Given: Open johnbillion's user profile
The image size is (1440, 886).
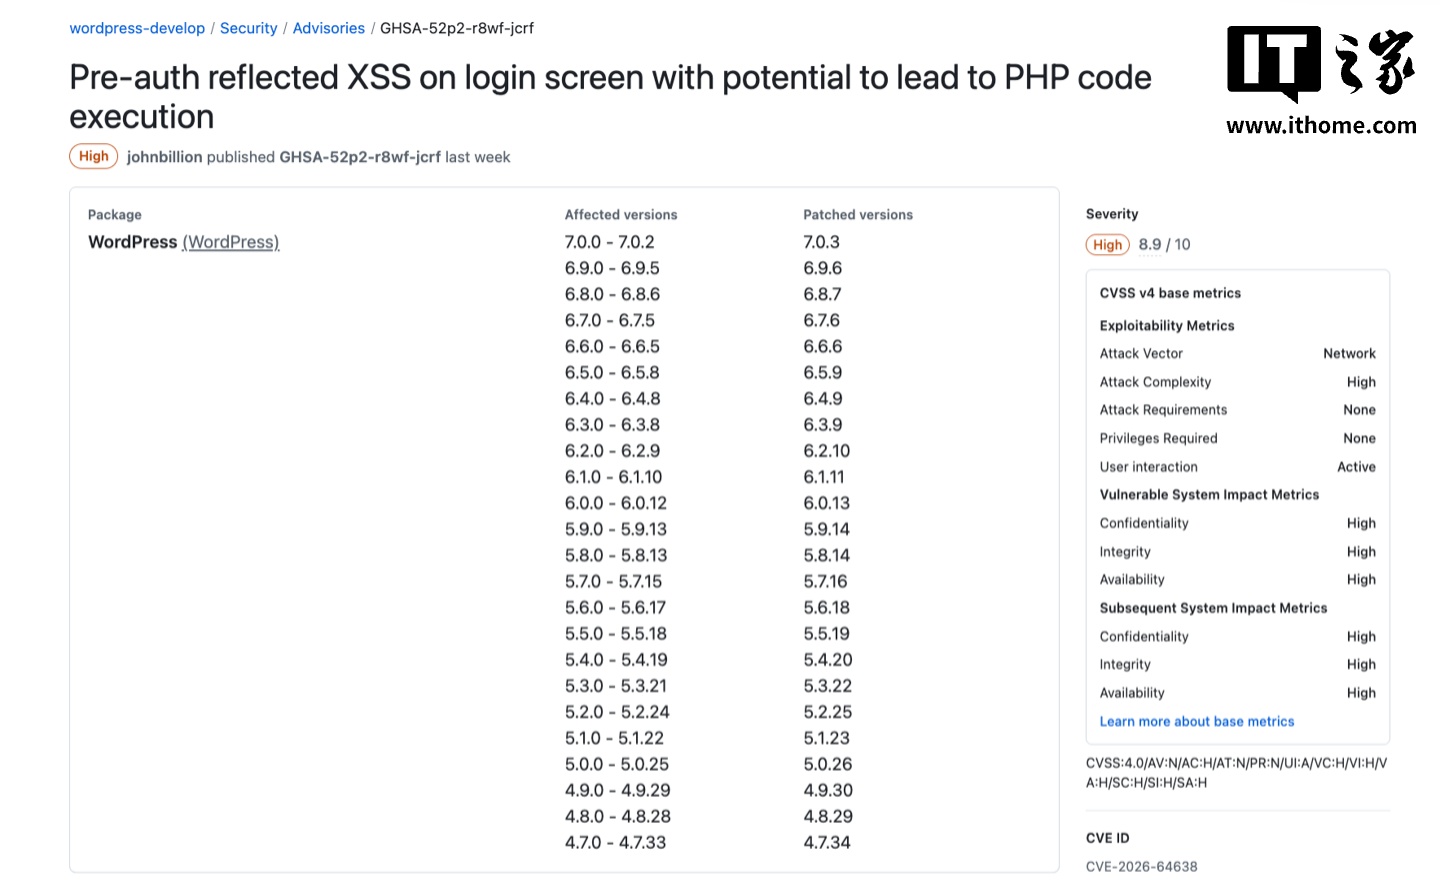Looking at the screenshot, I should (164, 157).
